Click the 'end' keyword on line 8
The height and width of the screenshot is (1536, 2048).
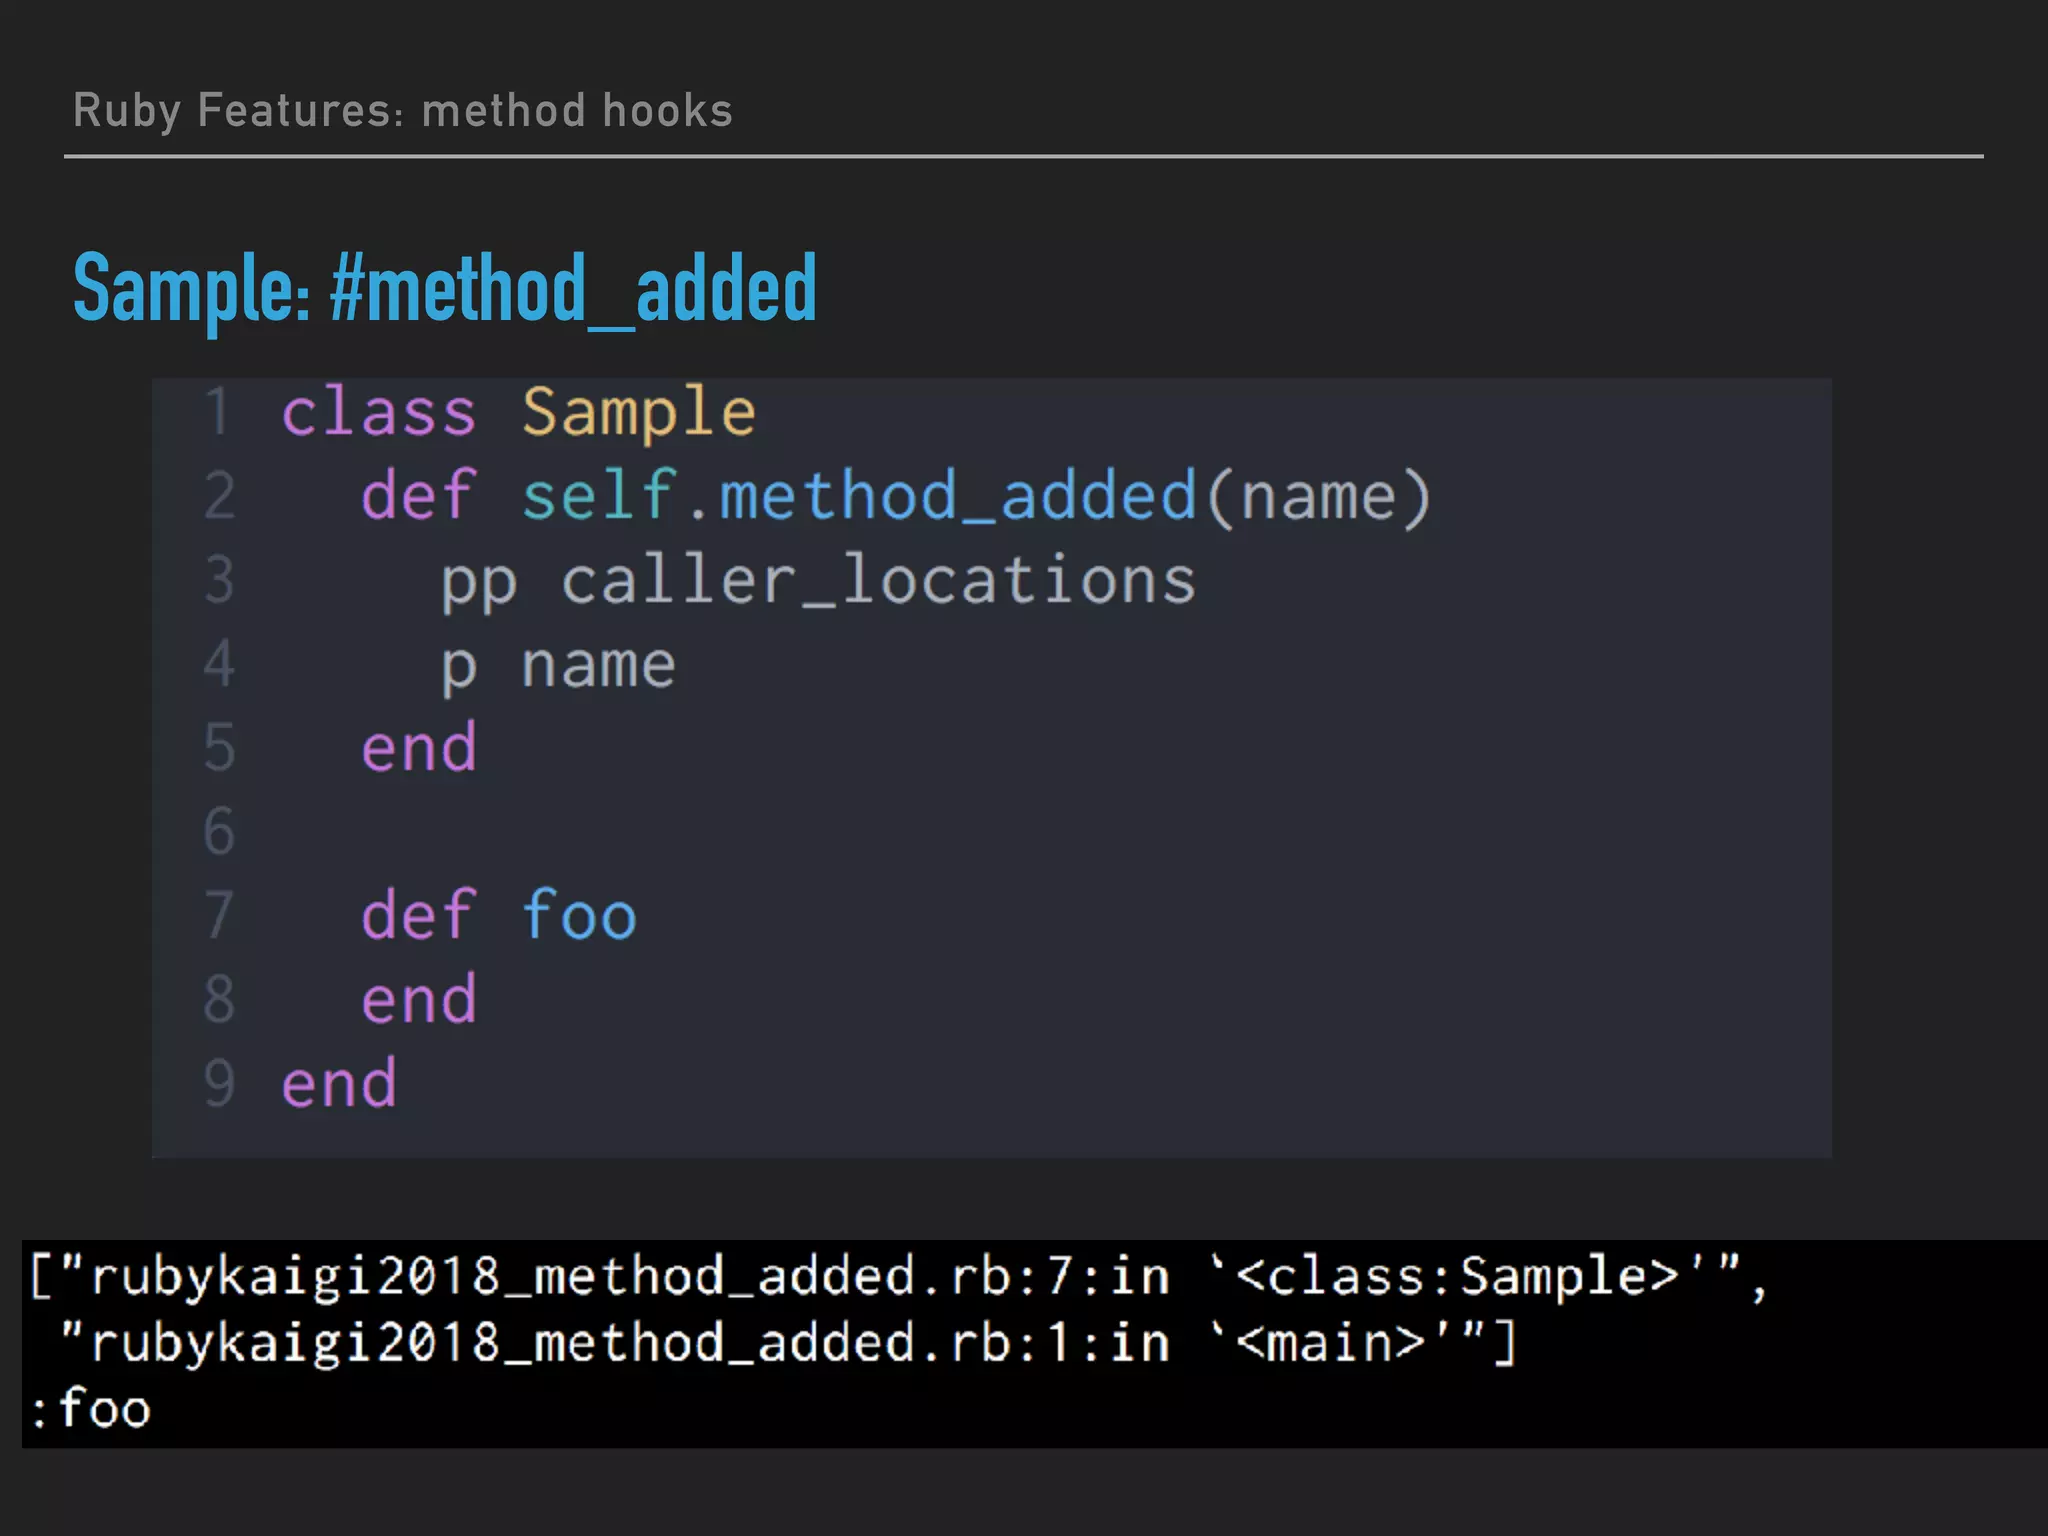point(418,1000)
